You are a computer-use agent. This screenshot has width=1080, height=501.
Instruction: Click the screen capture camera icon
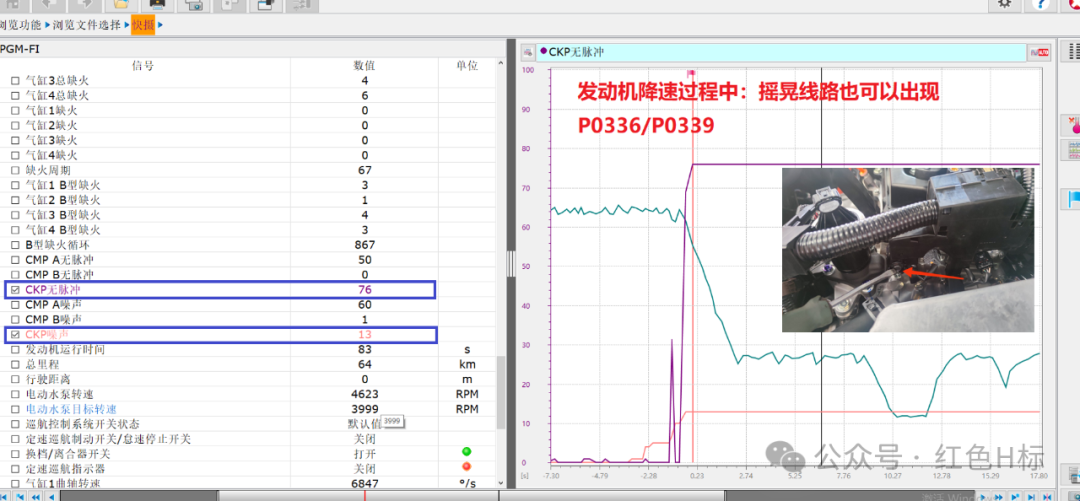click(193, 6)
